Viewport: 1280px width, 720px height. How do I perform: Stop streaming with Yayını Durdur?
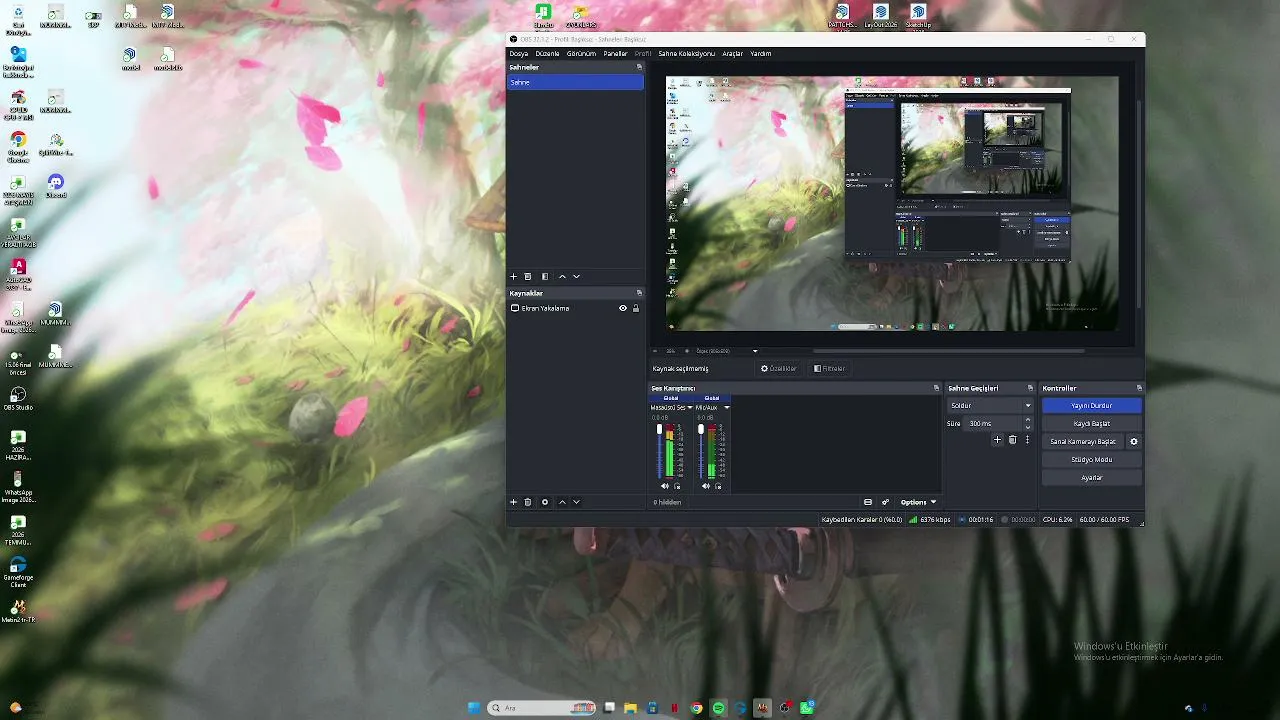pyautogui.click(x=1091, y=406)
